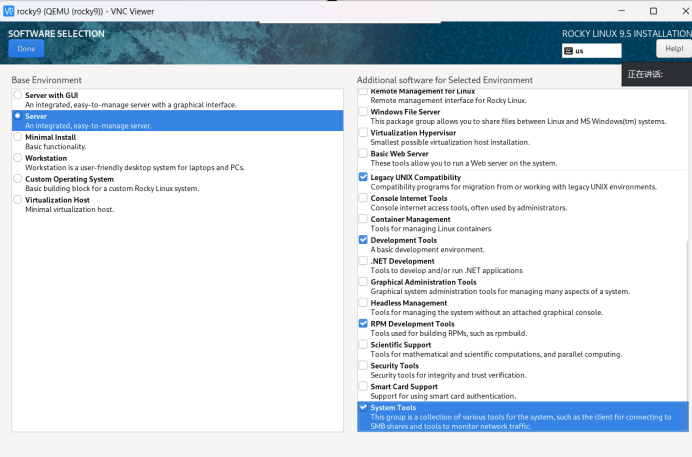692x457 pixels.
Task: Click the VNC Viewer title bar logo
Action: coord(9,10)
